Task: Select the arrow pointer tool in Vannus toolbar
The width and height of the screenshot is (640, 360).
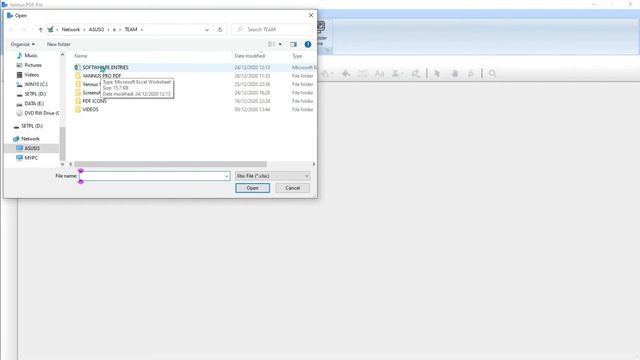Action: [x=437, y=73]
